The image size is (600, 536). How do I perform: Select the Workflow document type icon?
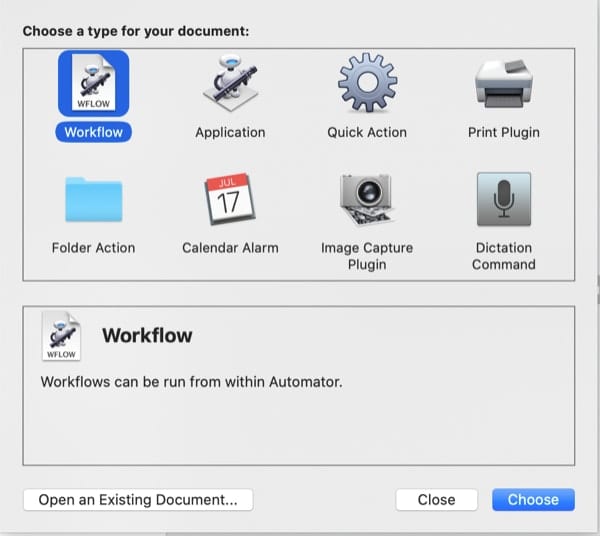93,84
